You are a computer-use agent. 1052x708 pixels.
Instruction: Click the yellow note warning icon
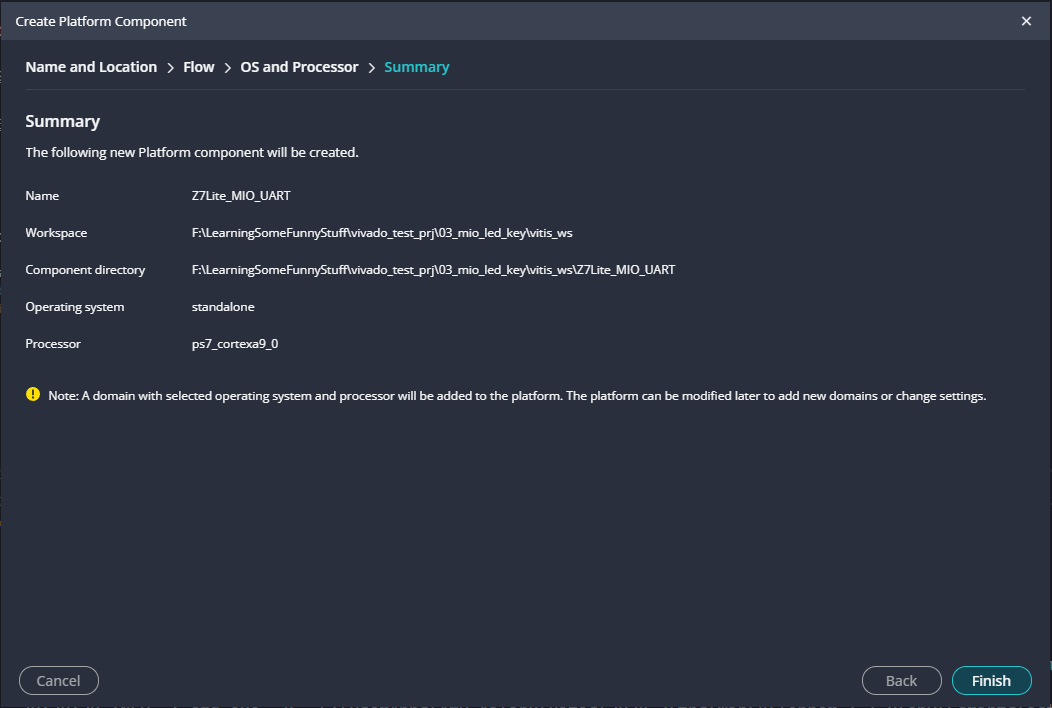coord(33,394)
